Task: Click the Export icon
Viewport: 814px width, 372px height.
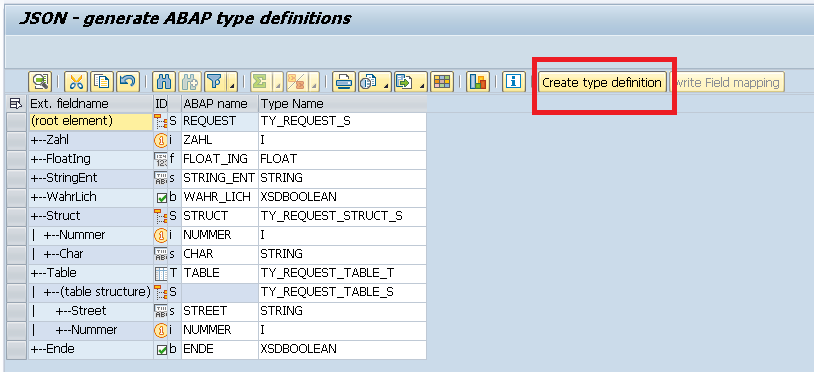Action: click(x=405, y=82)
